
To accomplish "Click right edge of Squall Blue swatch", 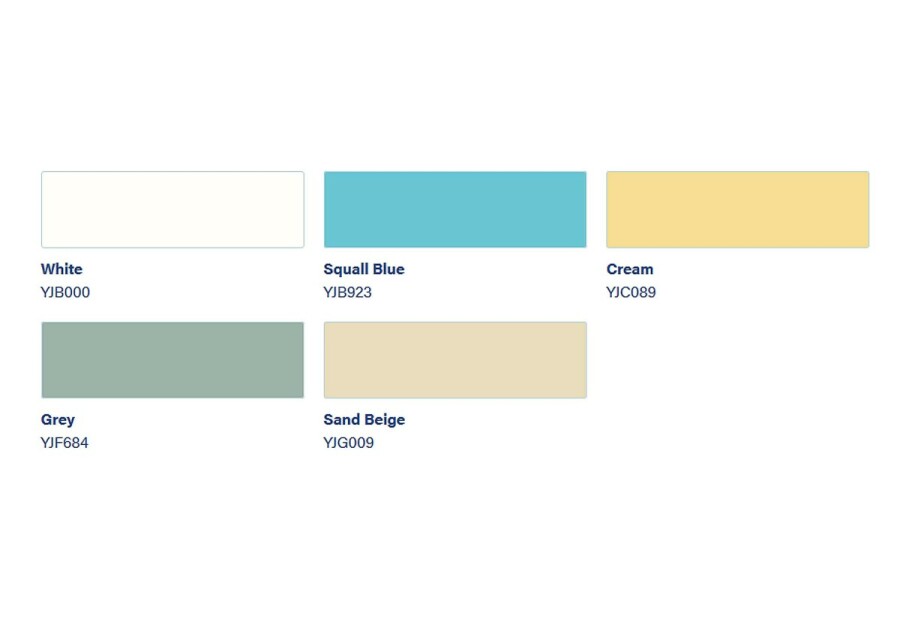I will pyautogui.click(x=585, y=210).
